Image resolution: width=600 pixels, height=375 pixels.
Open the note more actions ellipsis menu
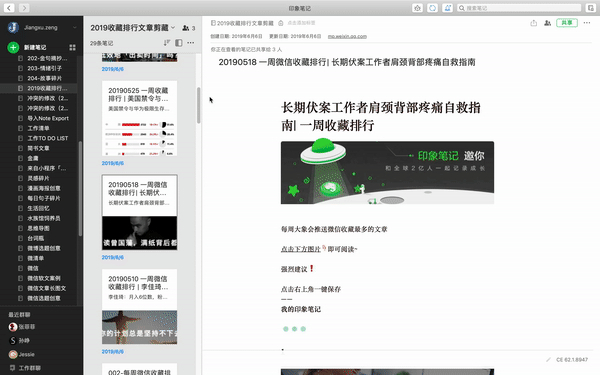pos(587,23)
